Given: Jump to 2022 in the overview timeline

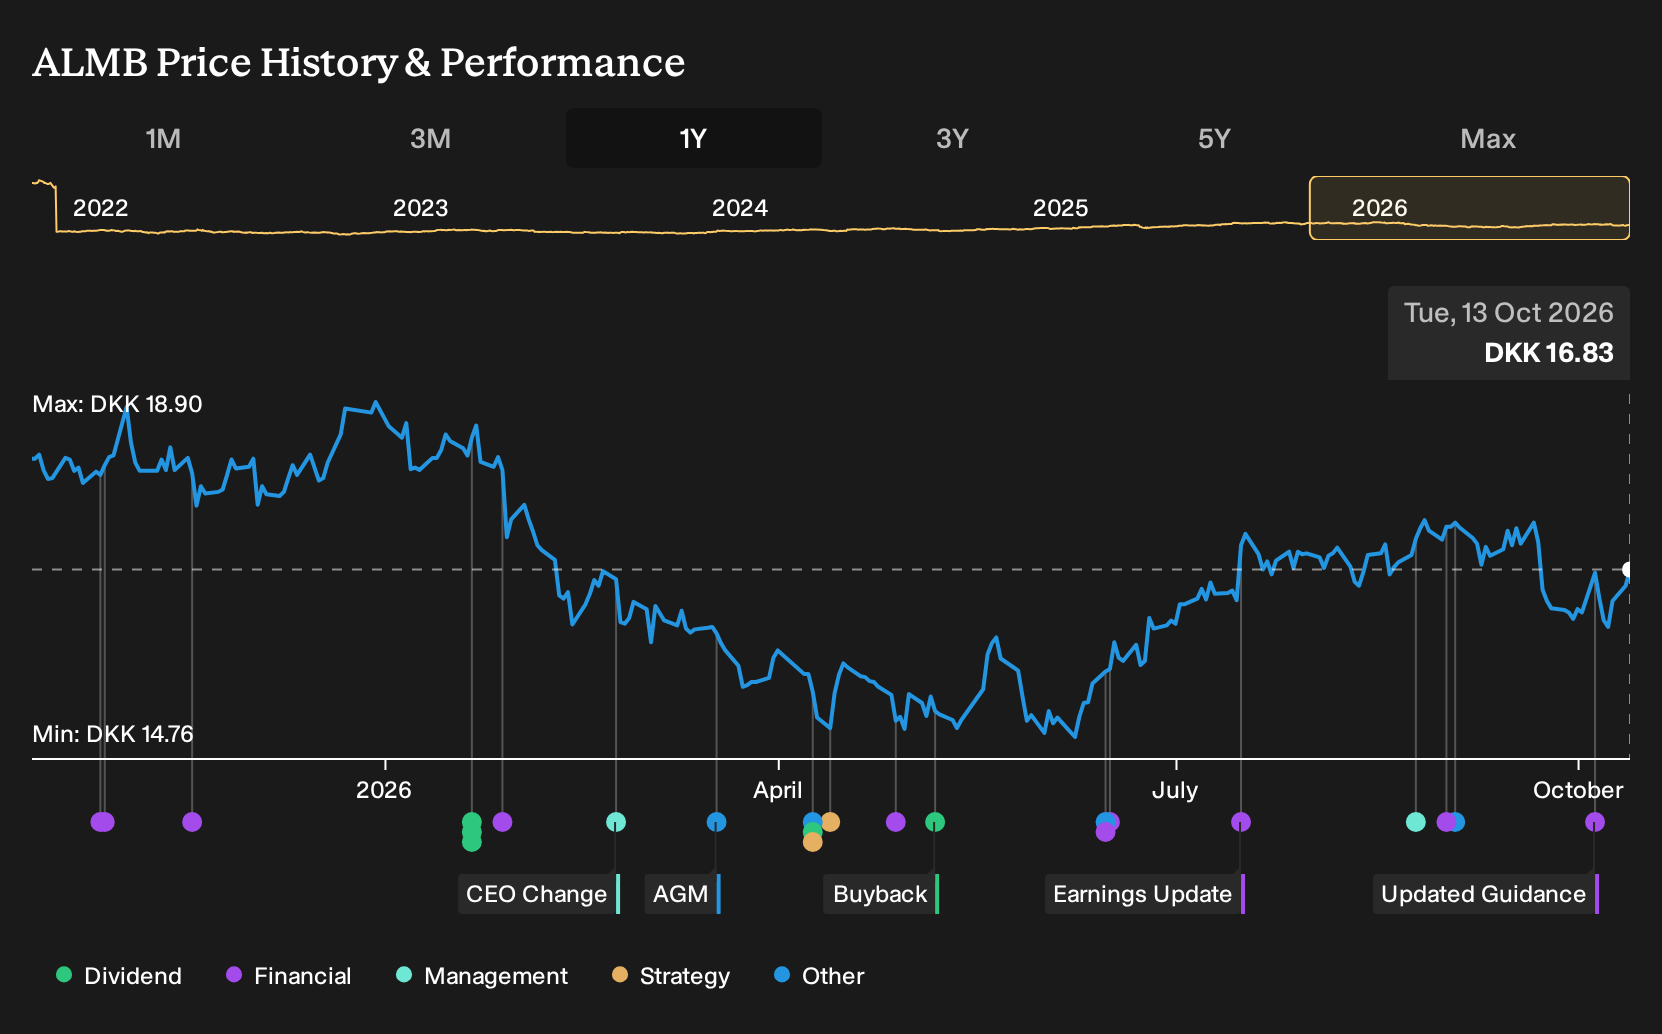Looking at the screenshot, I should [x=100, y=208].
